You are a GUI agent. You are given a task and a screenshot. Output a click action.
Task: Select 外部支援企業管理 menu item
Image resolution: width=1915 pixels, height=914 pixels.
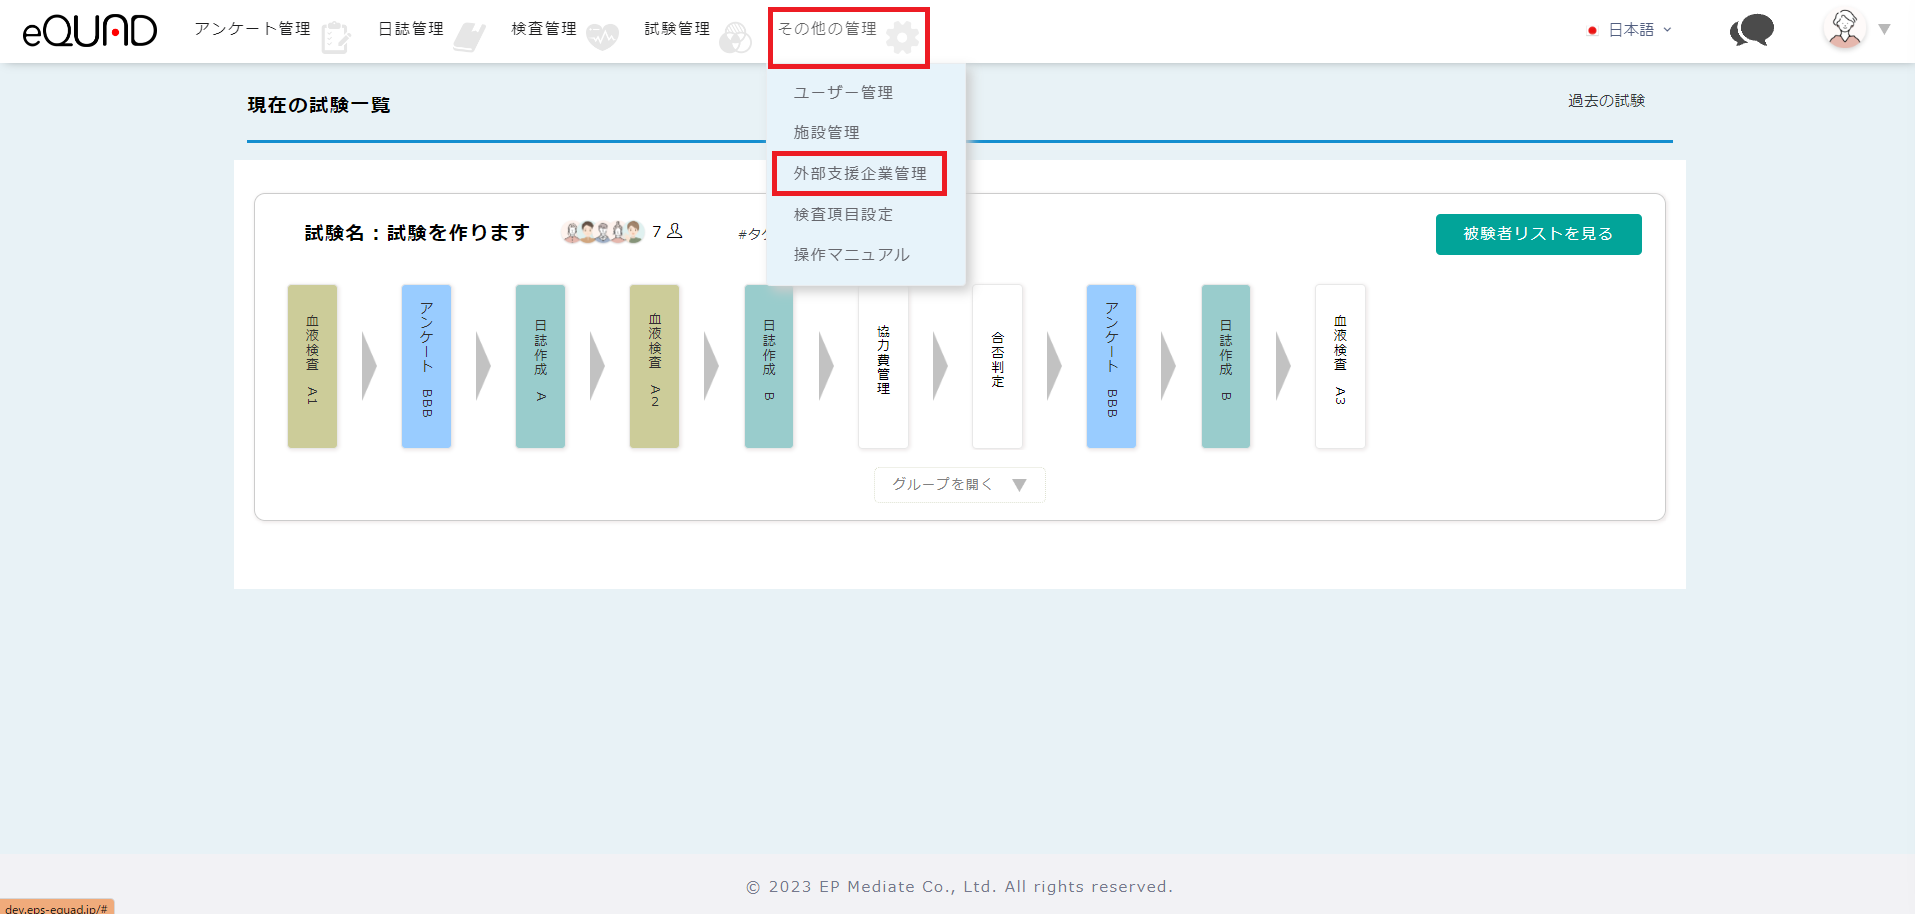pos(860,174)
